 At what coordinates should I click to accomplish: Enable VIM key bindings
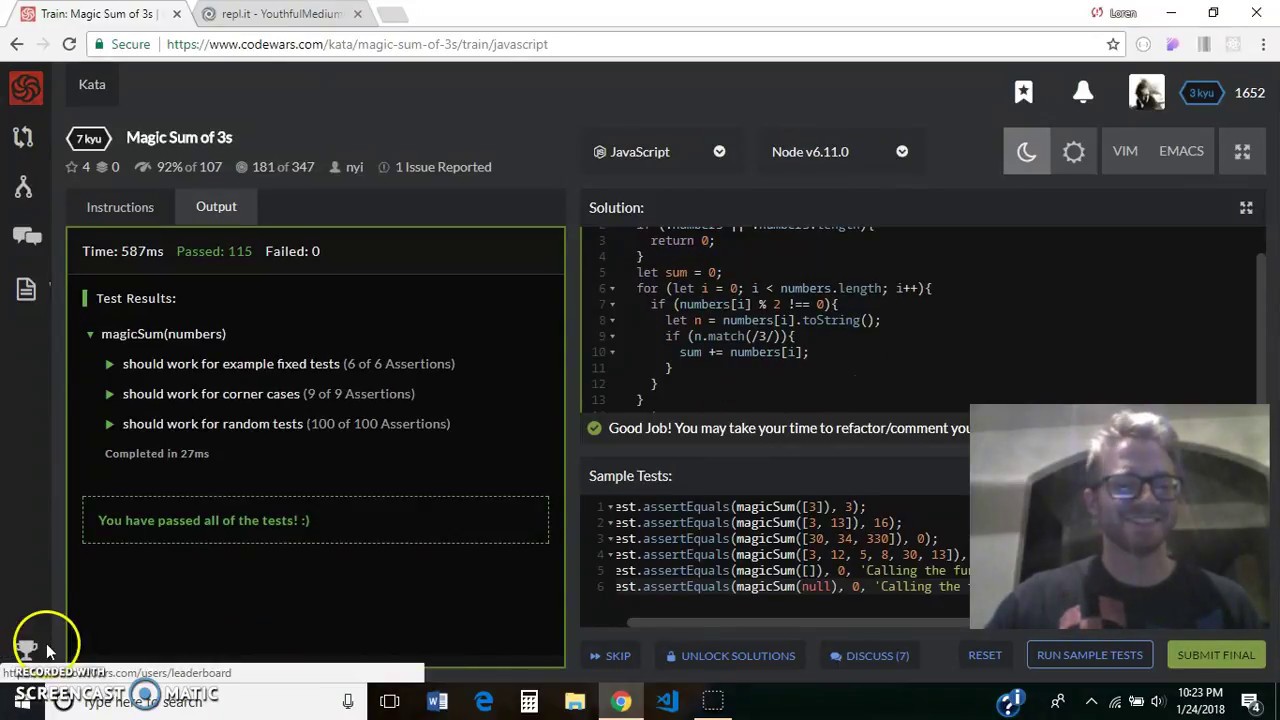click(x=1125, y=151)
